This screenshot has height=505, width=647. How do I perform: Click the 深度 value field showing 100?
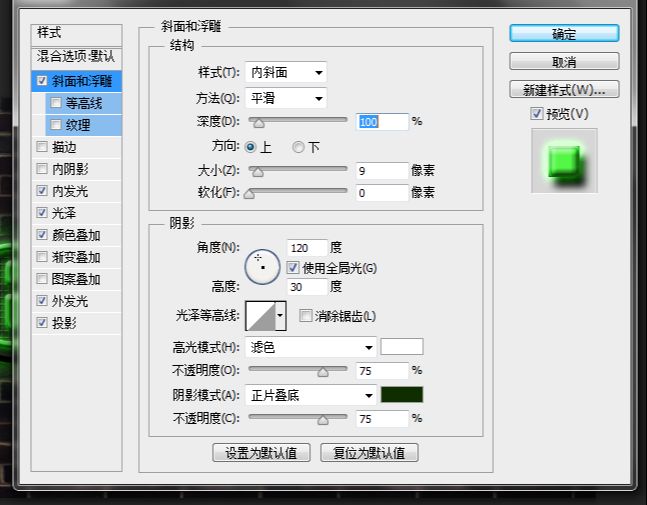tap(382, 122)
